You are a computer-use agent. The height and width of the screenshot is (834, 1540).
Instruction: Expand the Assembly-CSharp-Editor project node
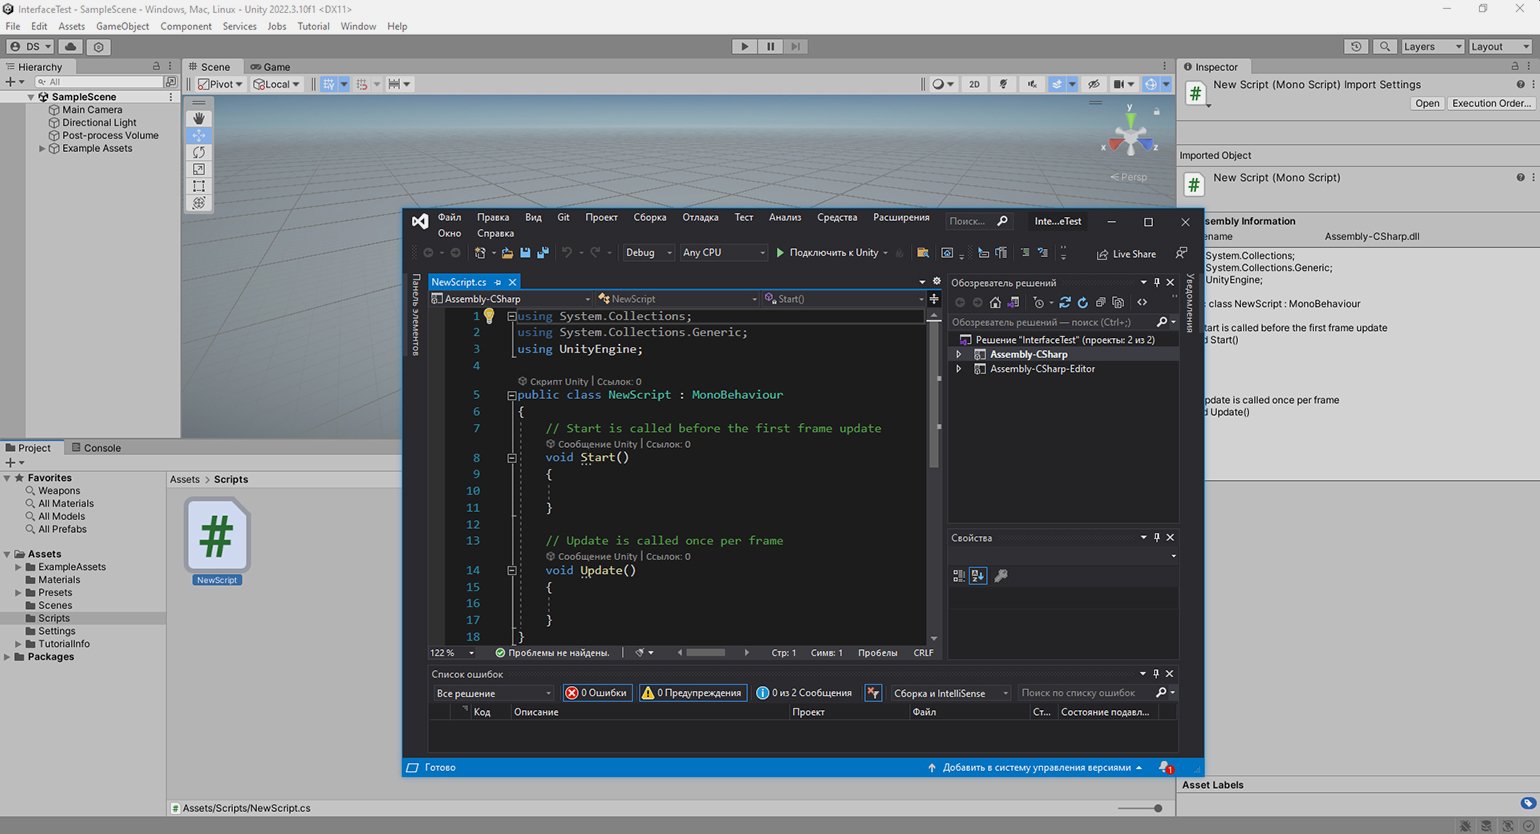point(959,369)
